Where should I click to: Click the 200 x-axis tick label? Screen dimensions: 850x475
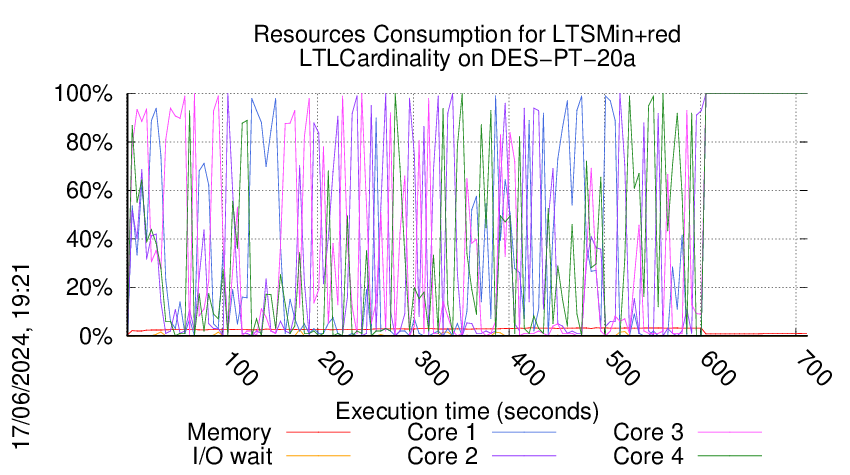(x=336, y=369)
